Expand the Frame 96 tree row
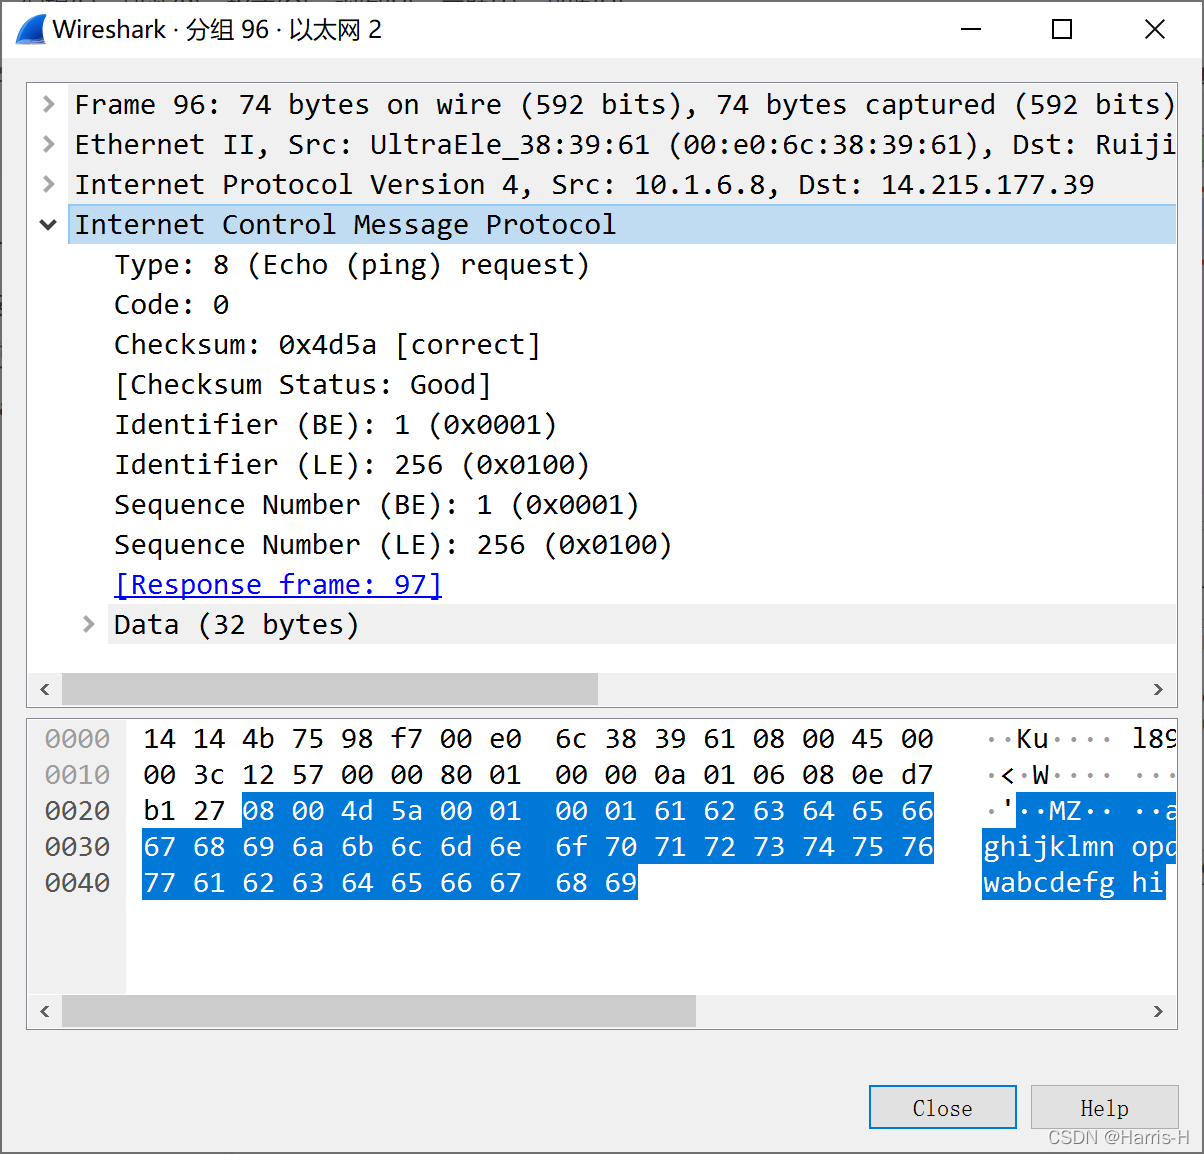1204x1154 pixels. point(48,104)
